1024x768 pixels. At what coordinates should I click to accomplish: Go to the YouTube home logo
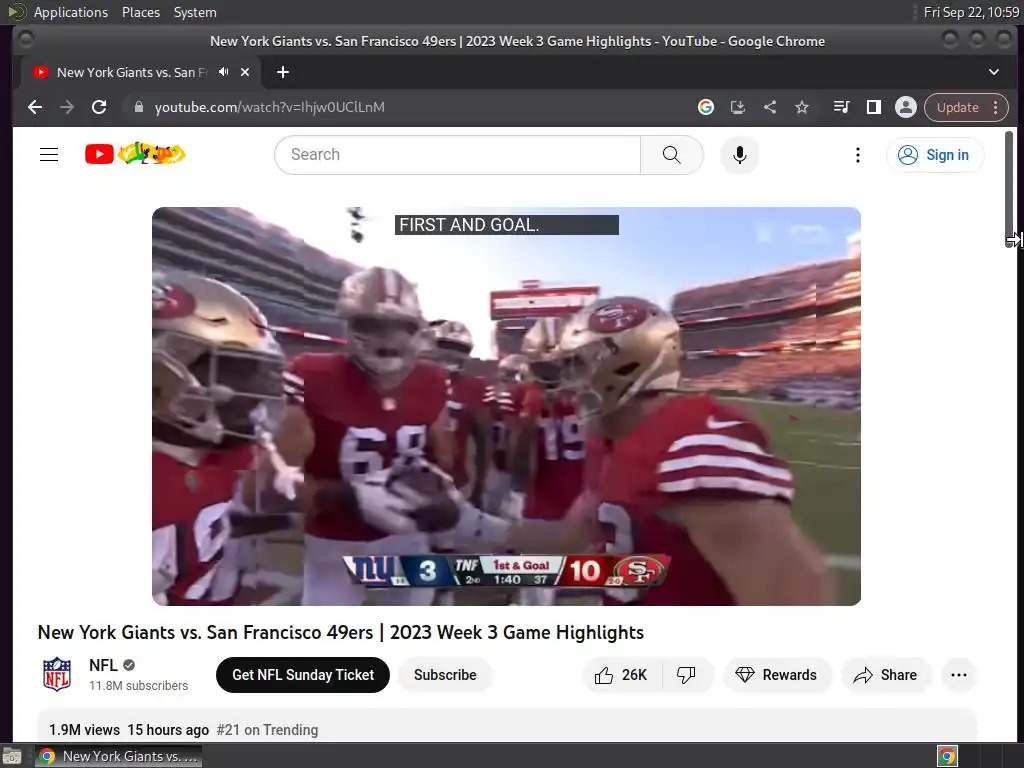click(135, 154)
